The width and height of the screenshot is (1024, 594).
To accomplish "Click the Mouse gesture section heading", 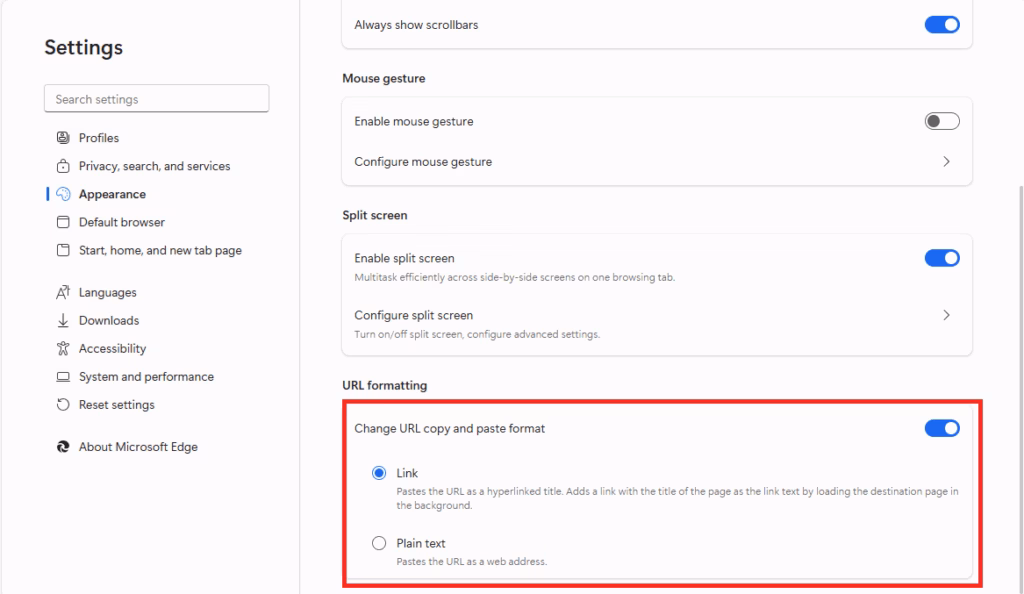I will click(x=384, y=78).
